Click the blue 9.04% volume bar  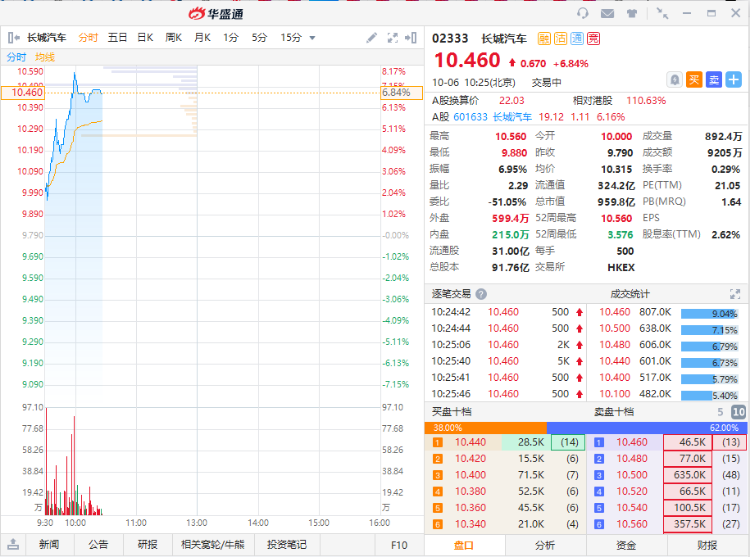(709, 313)
